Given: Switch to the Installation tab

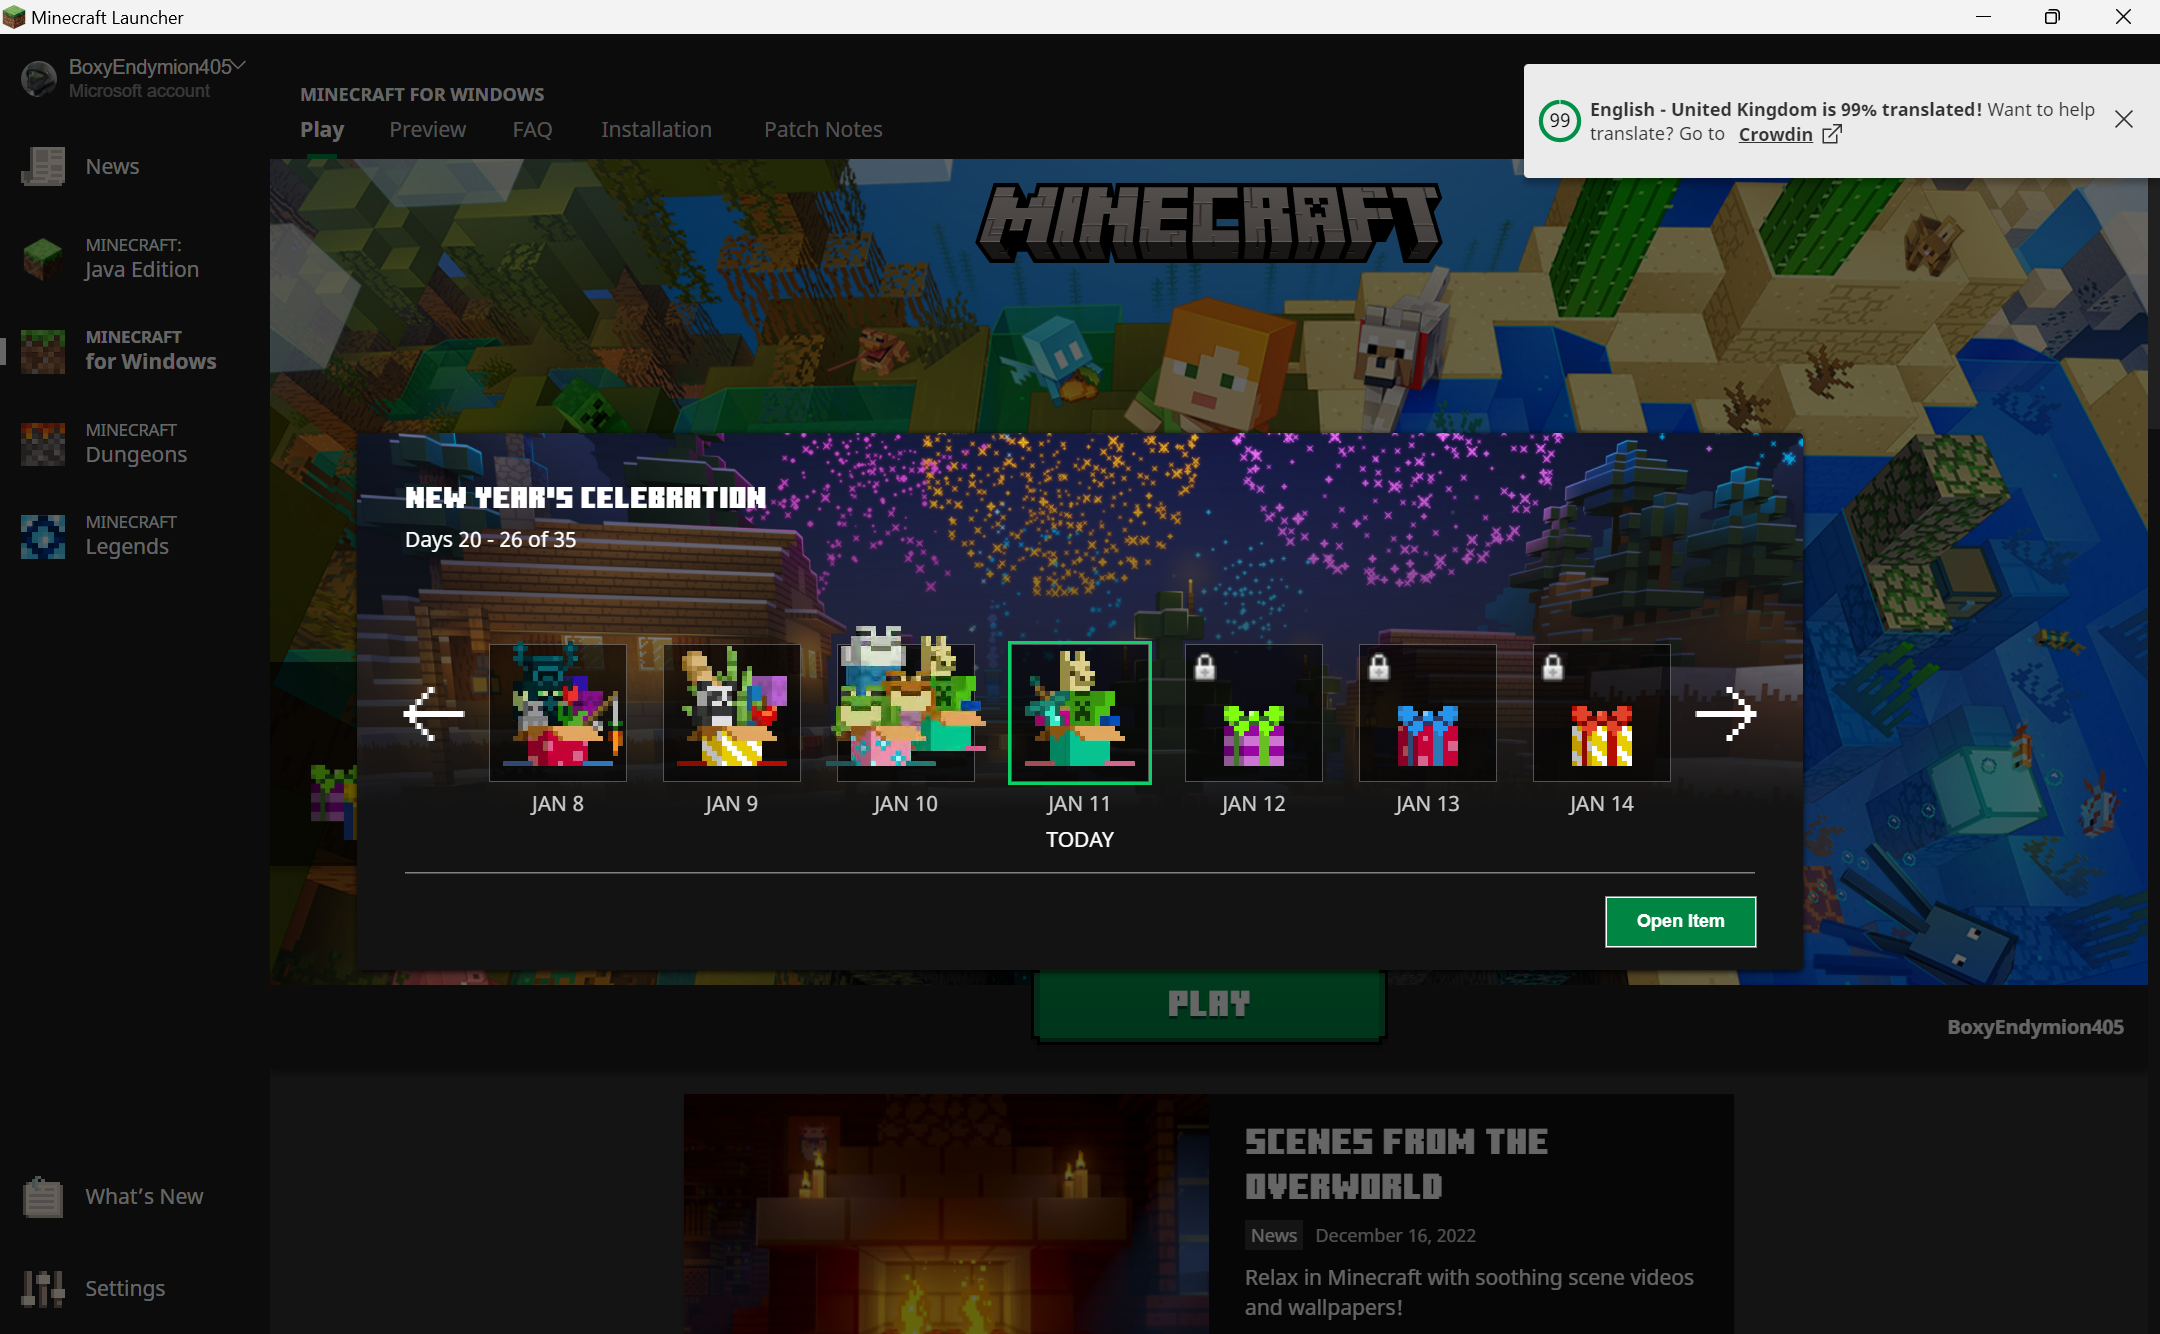Looking at the screenshot, I should (x=656, y=129).
